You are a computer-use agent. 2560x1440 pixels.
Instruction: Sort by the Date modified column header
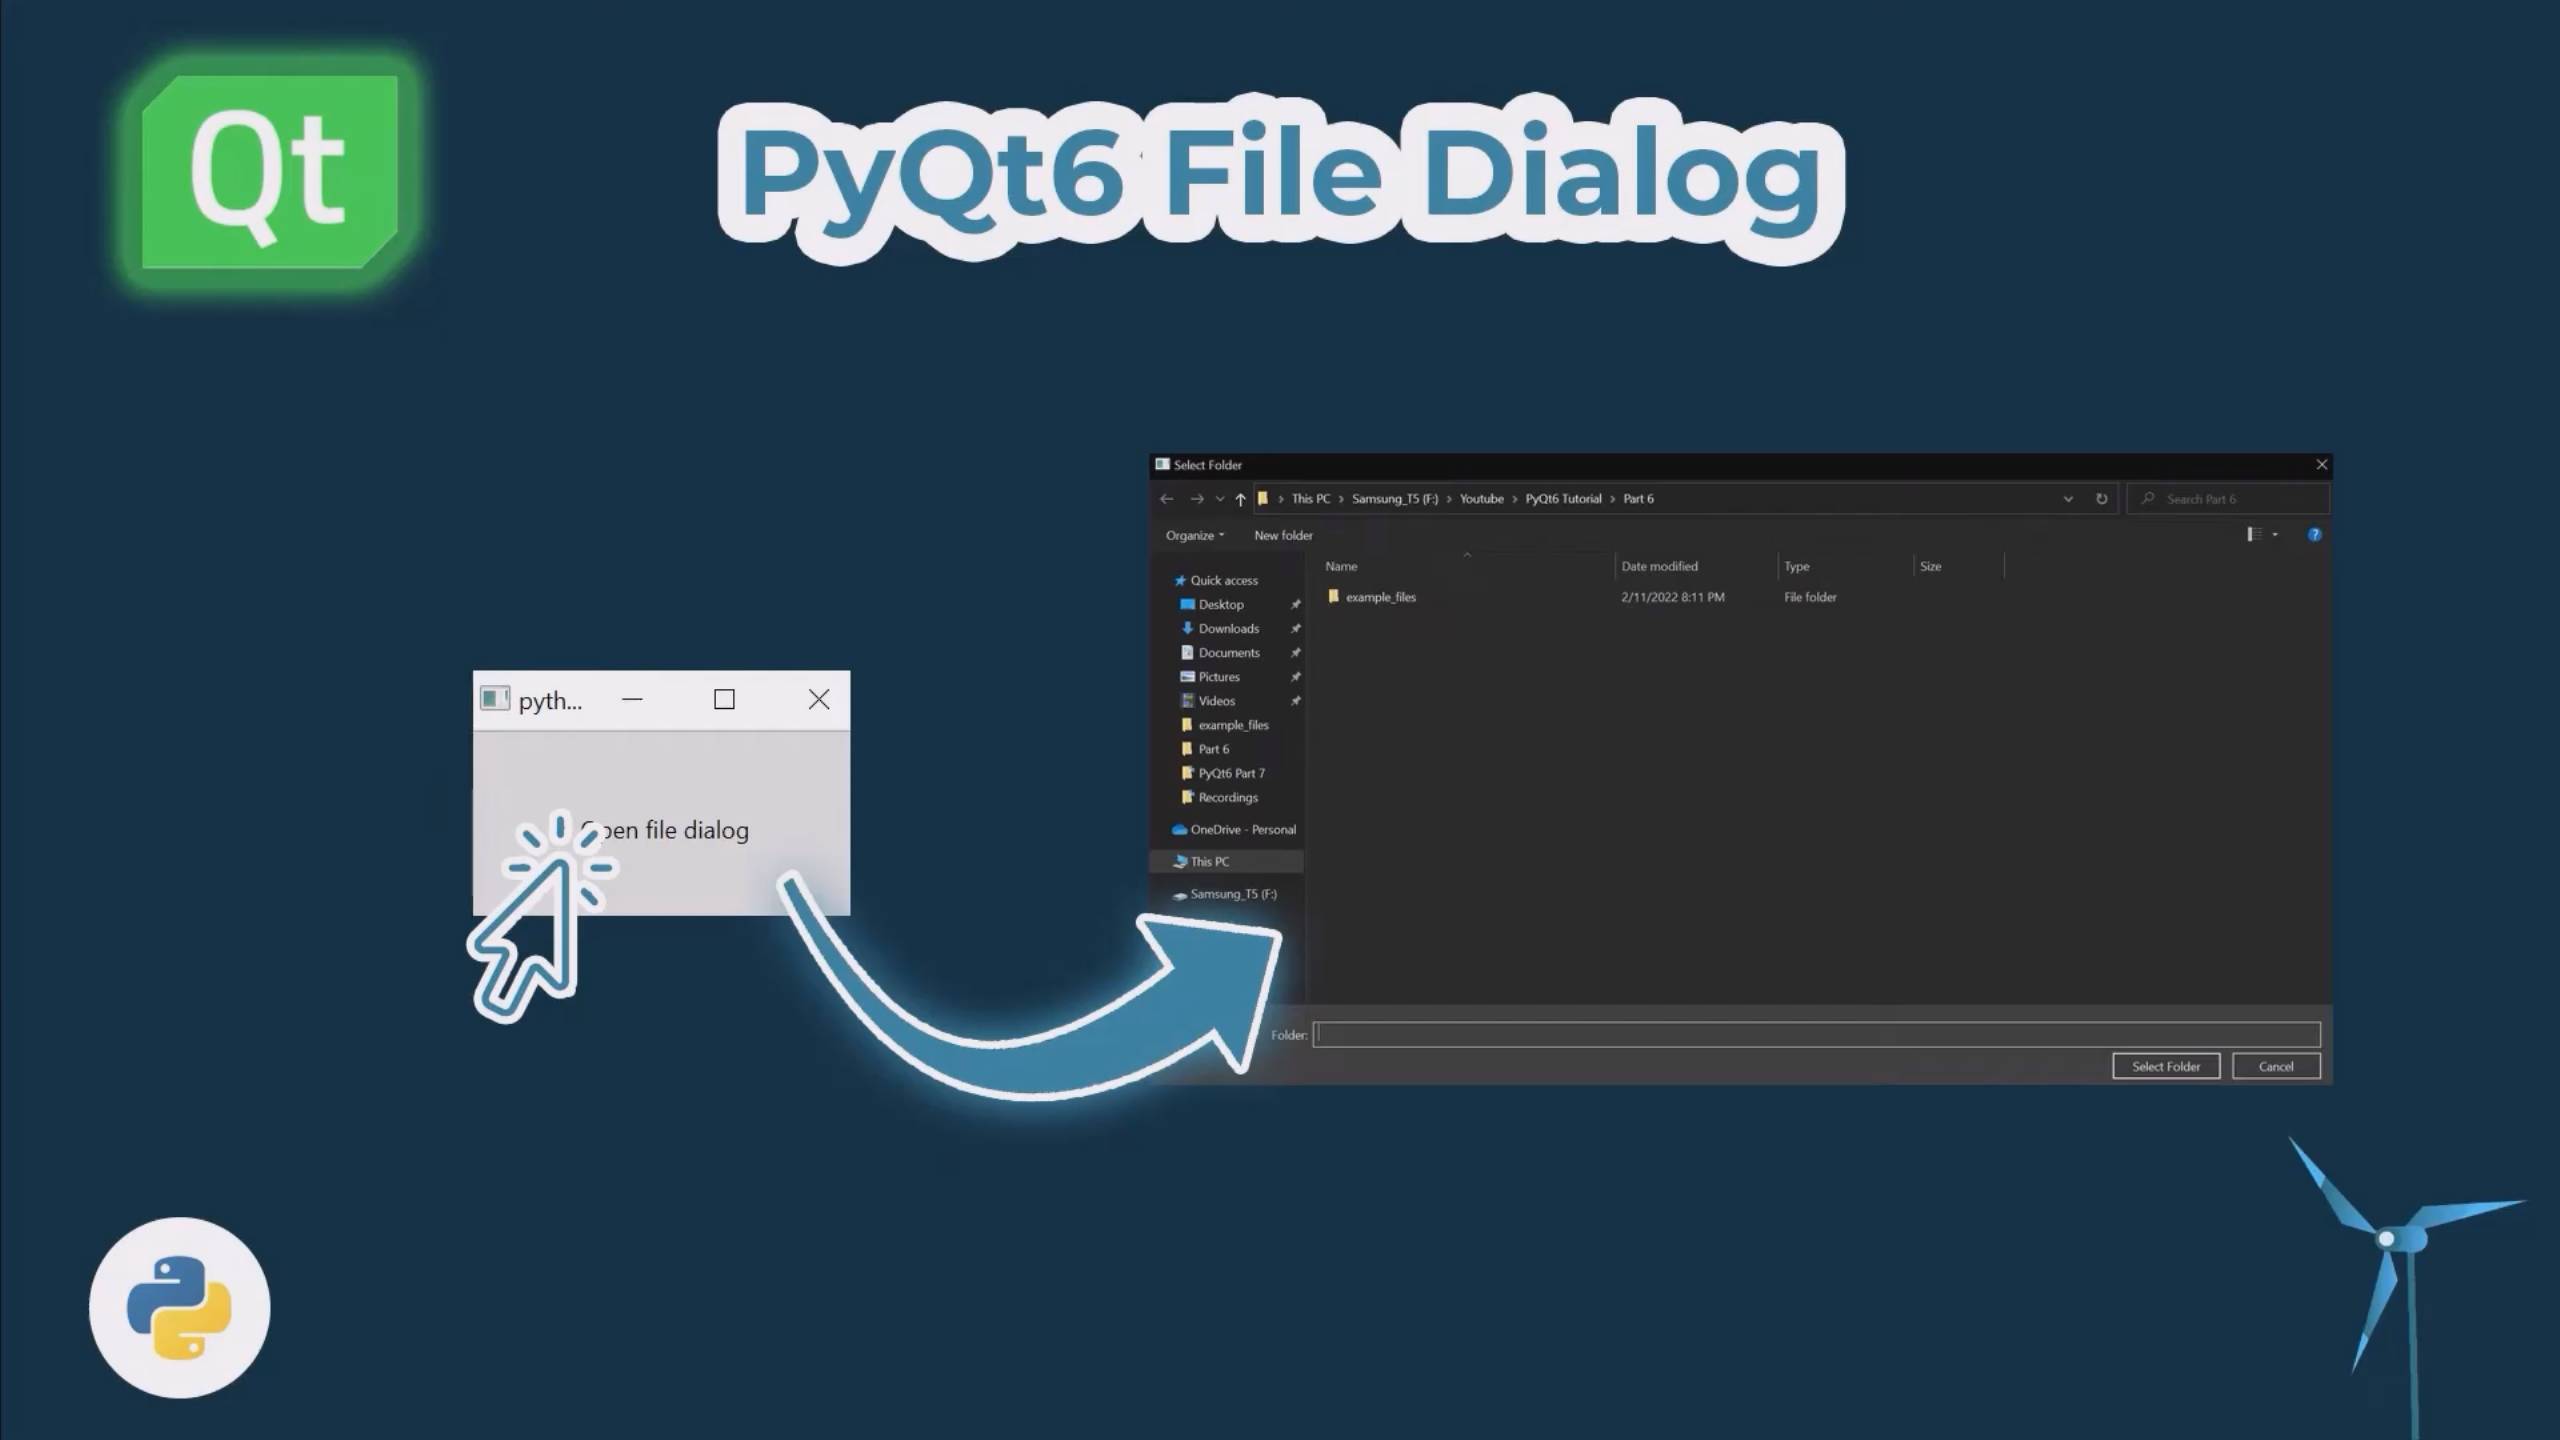pos(1659,566)
